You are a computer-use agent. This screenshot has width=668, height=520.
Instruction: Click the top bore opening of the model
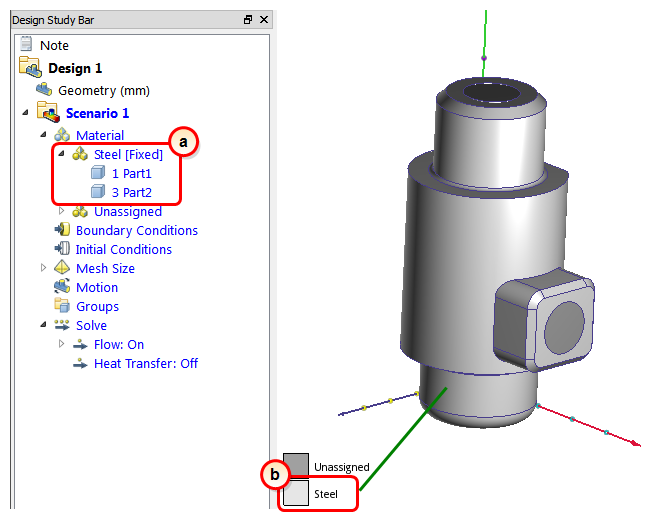point(492,93)
